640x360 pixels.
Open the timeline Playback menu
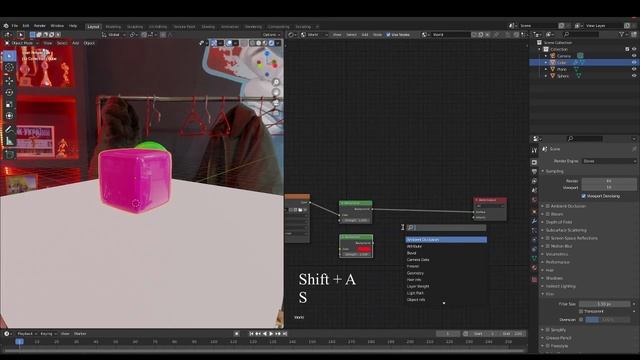click(27, 334)
